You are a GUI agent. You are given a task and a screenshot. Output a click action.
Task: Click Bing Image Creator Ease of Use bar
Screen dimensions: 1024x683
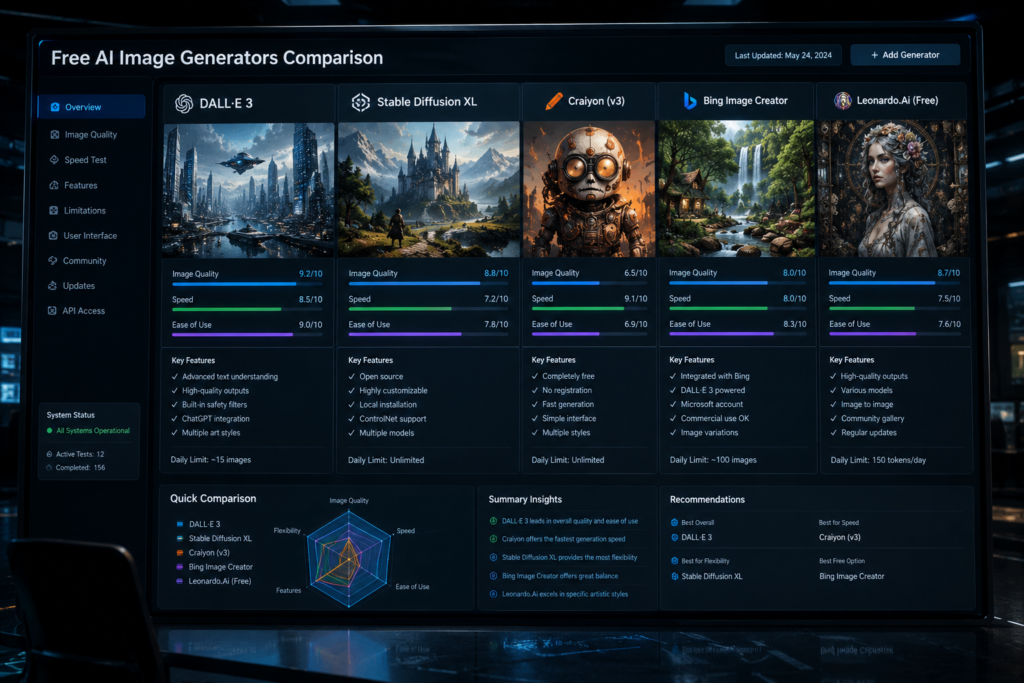click(x=737, y=334)
